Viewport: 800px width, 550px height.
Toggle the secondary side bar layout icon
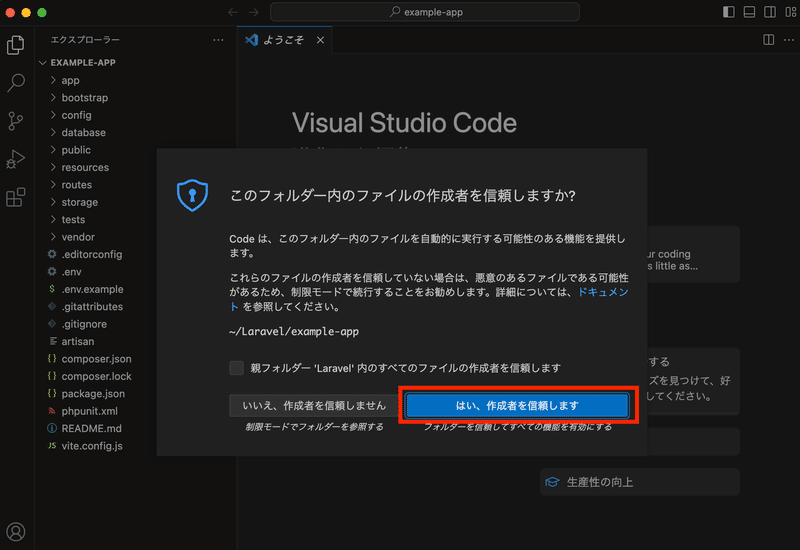tap(769, 12)
